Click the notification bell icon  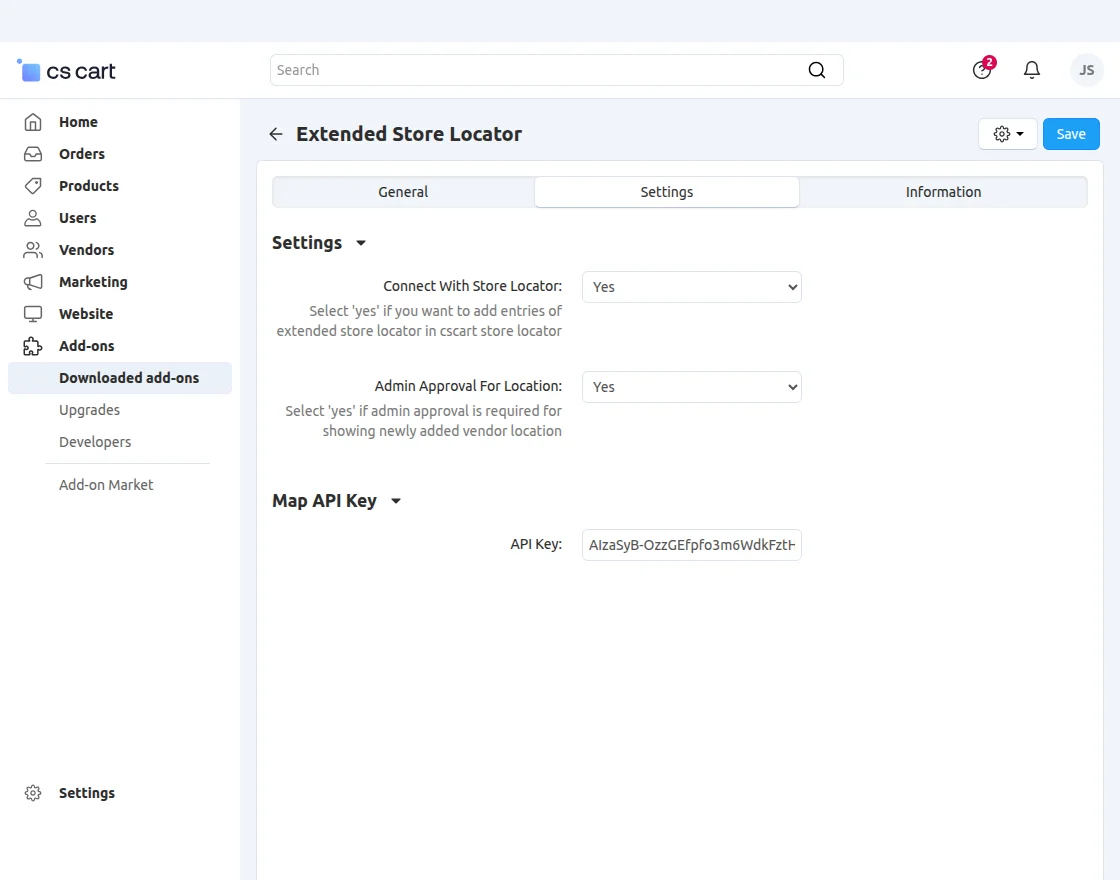pos(1032,70)
